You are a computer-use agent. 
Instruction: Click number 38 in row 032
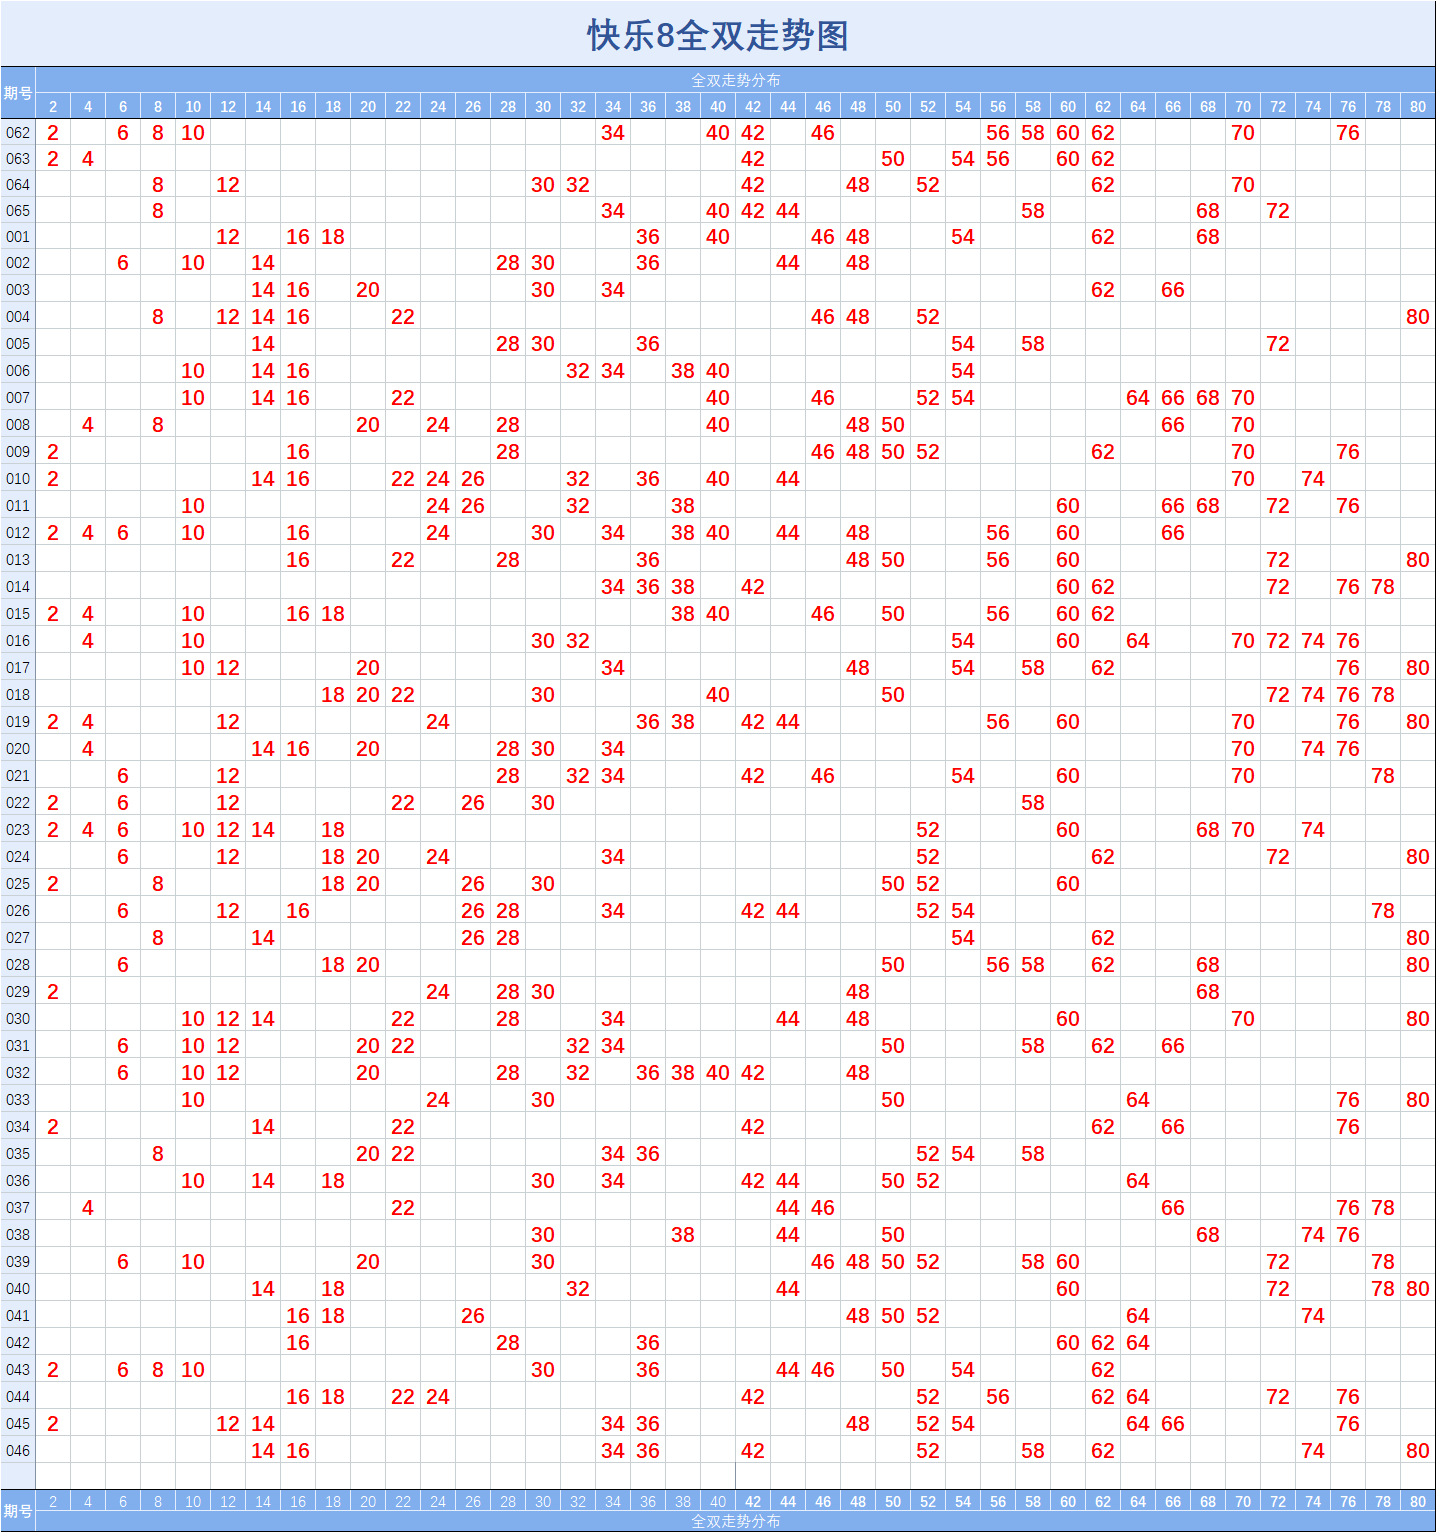coord(683,1073)
